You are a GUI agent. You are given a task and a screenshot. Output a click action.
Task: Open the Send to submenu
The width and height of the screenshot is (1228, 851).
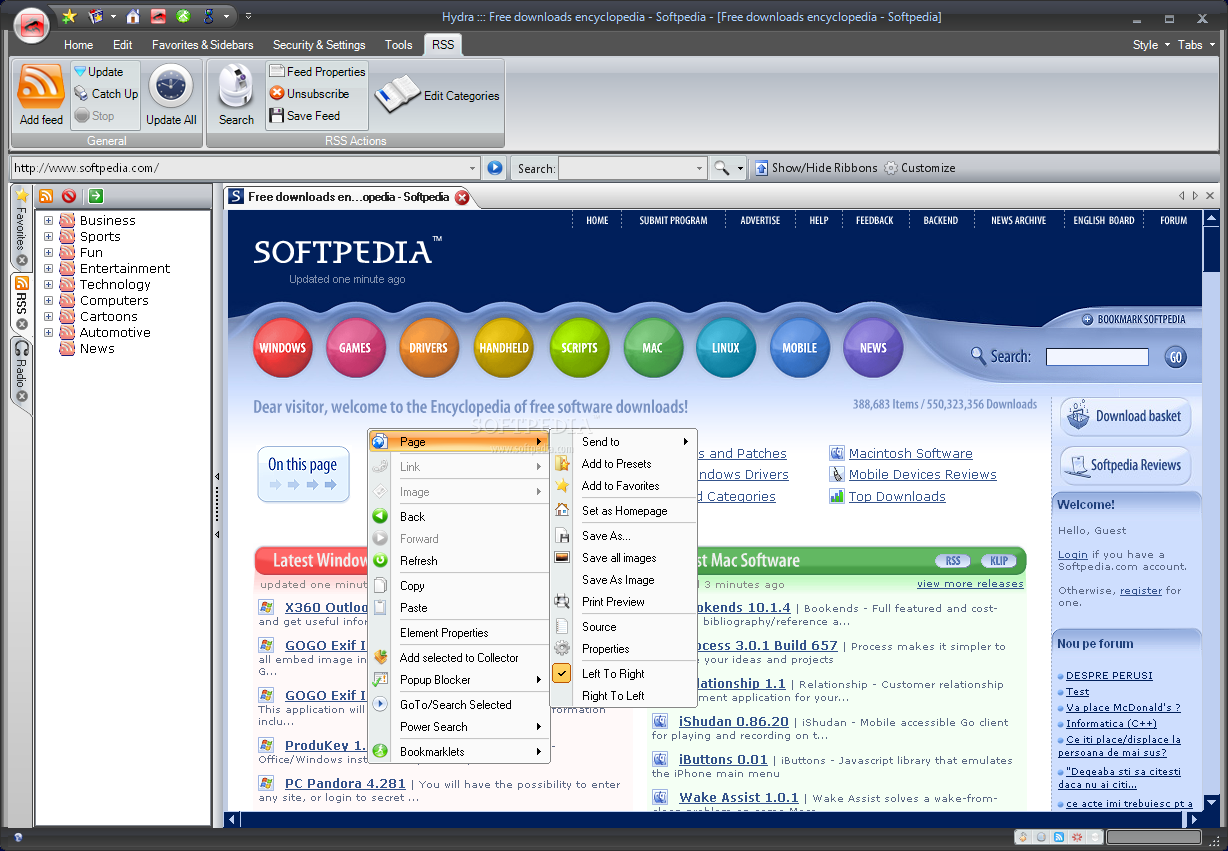pyautogui.click(x=623, y=442)
